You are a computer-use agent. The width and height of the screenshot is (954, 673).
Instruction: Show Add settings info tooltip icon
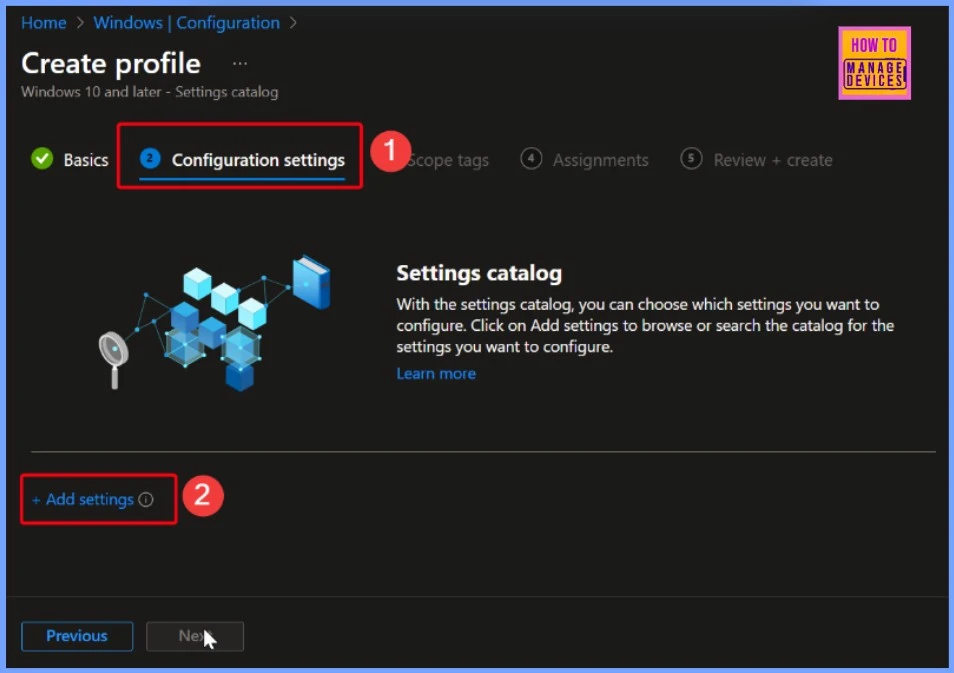(145, 500)
